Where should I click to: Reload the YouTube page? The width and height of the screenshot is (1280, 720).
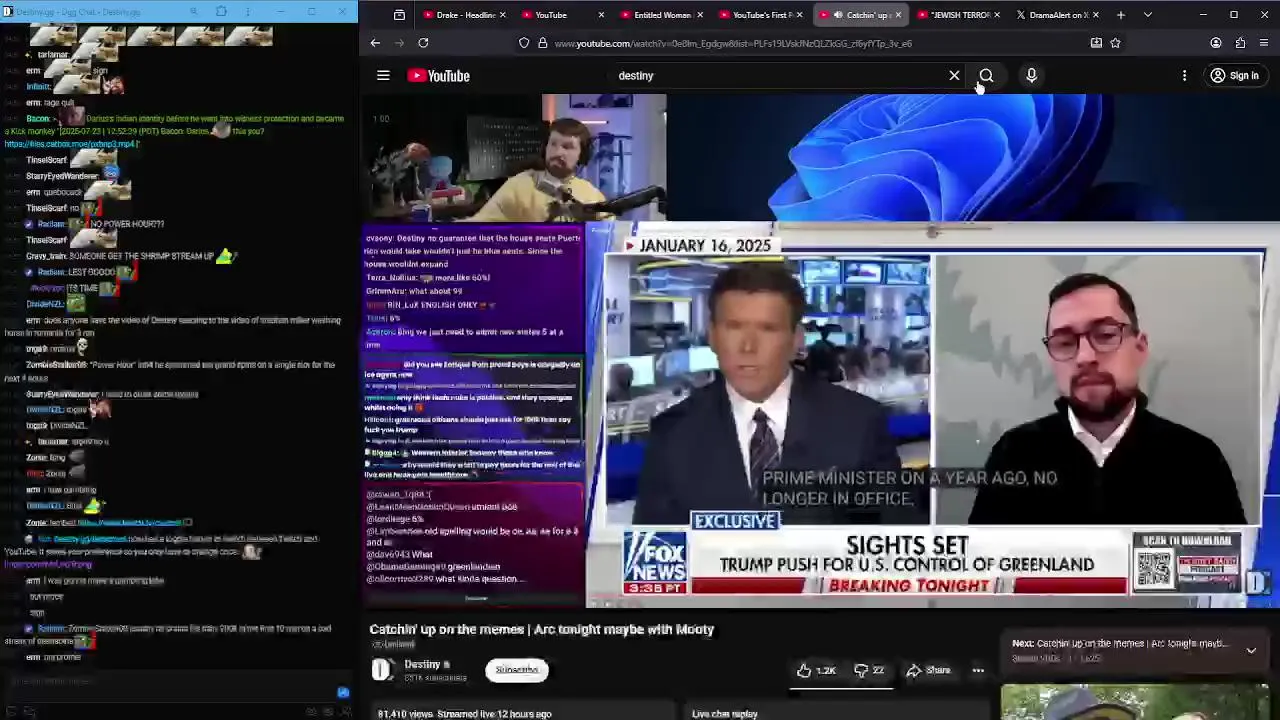(x=423, y=43)
